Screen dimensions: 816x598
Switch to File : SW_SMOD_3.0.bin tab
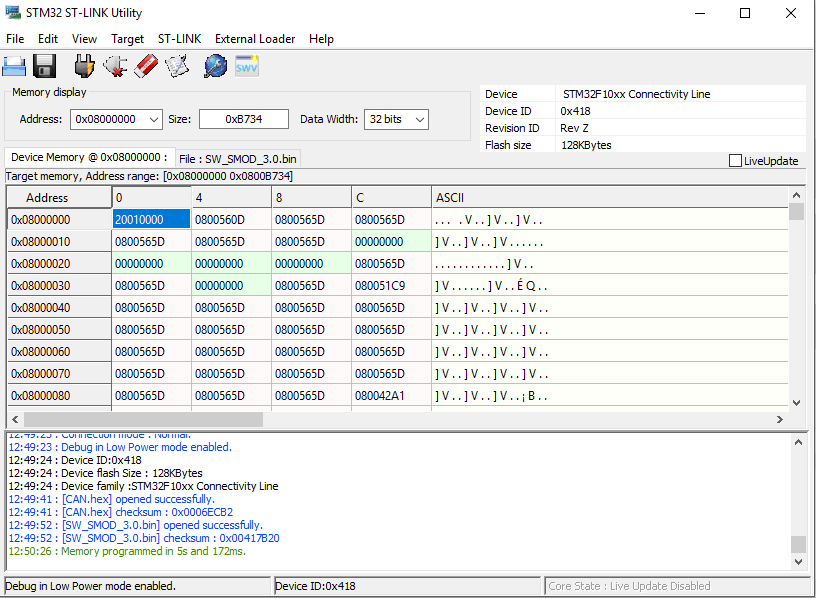(238, 159)
